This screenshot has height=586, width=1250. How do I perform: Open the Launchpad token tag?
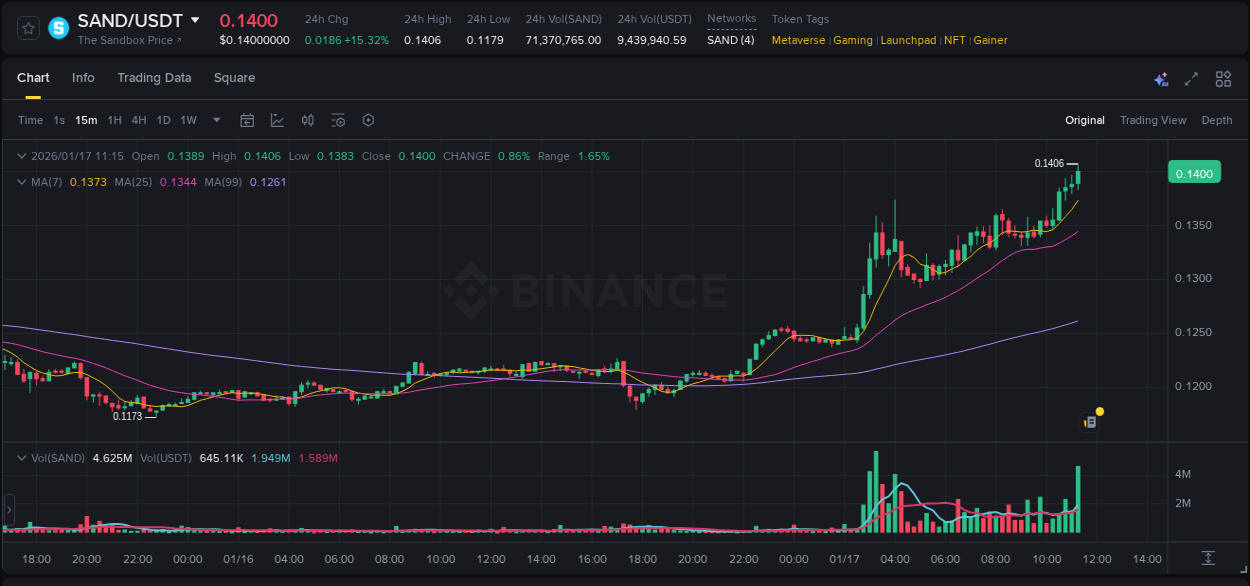(908, 40)
